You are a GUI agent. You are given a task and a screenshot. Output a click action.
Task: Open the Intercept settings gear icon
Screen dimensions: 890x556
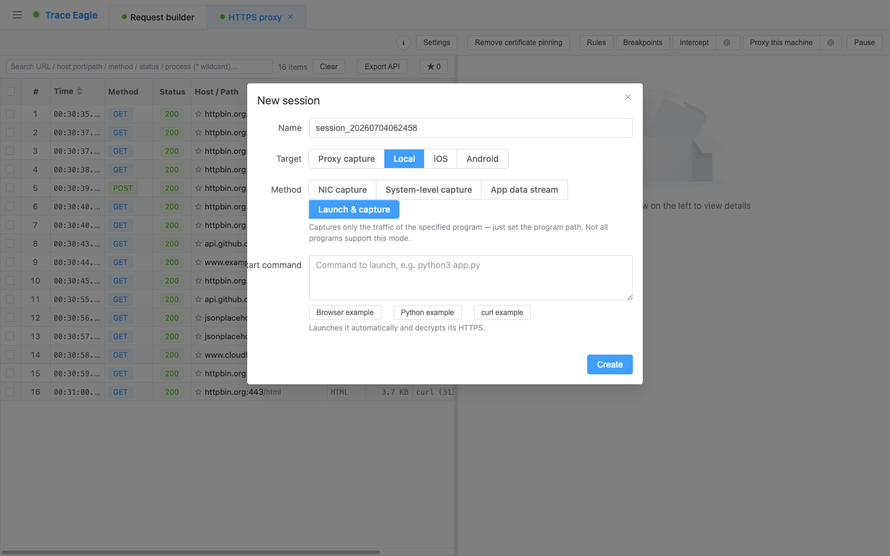click(x=727, y=43)
